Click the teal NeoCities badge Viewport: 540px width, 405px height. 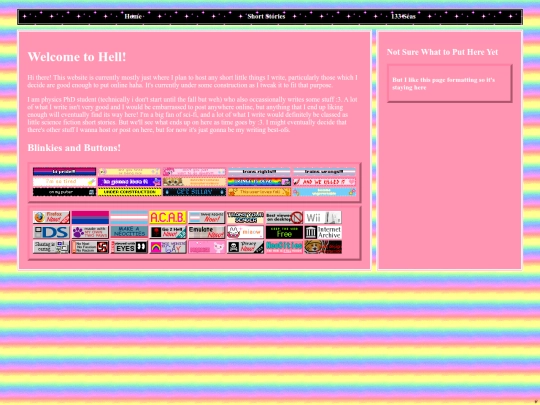(284, 247)
